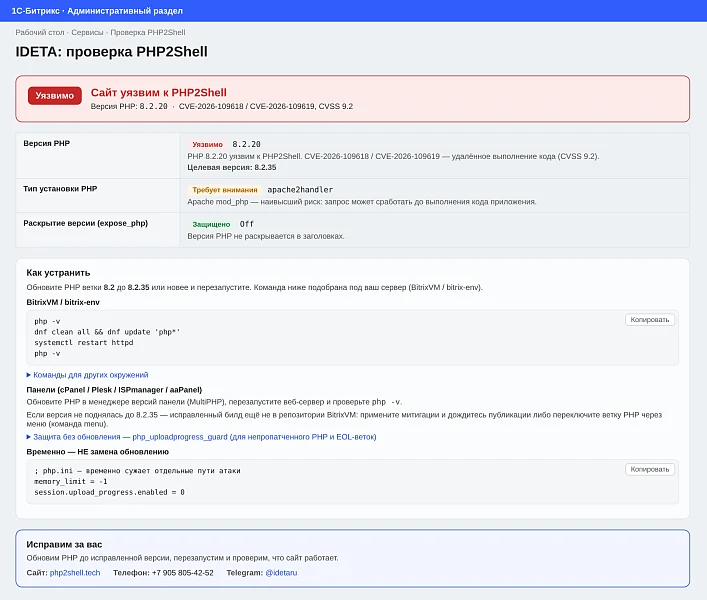
Task: Click the Исправим за вас heading
Action: pyautogui.click(x=64, y=545)
